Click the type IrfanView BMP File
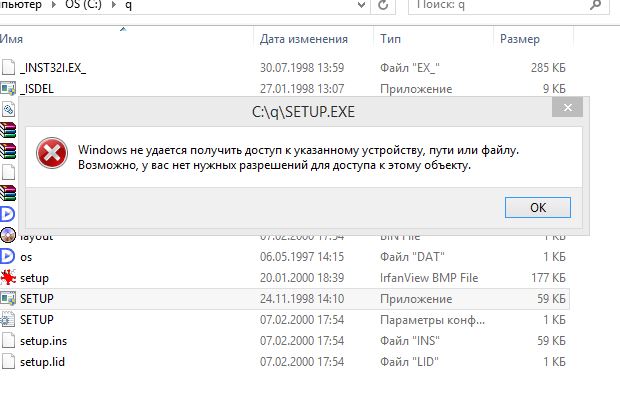The image size is (620, 401). [429, 278]
